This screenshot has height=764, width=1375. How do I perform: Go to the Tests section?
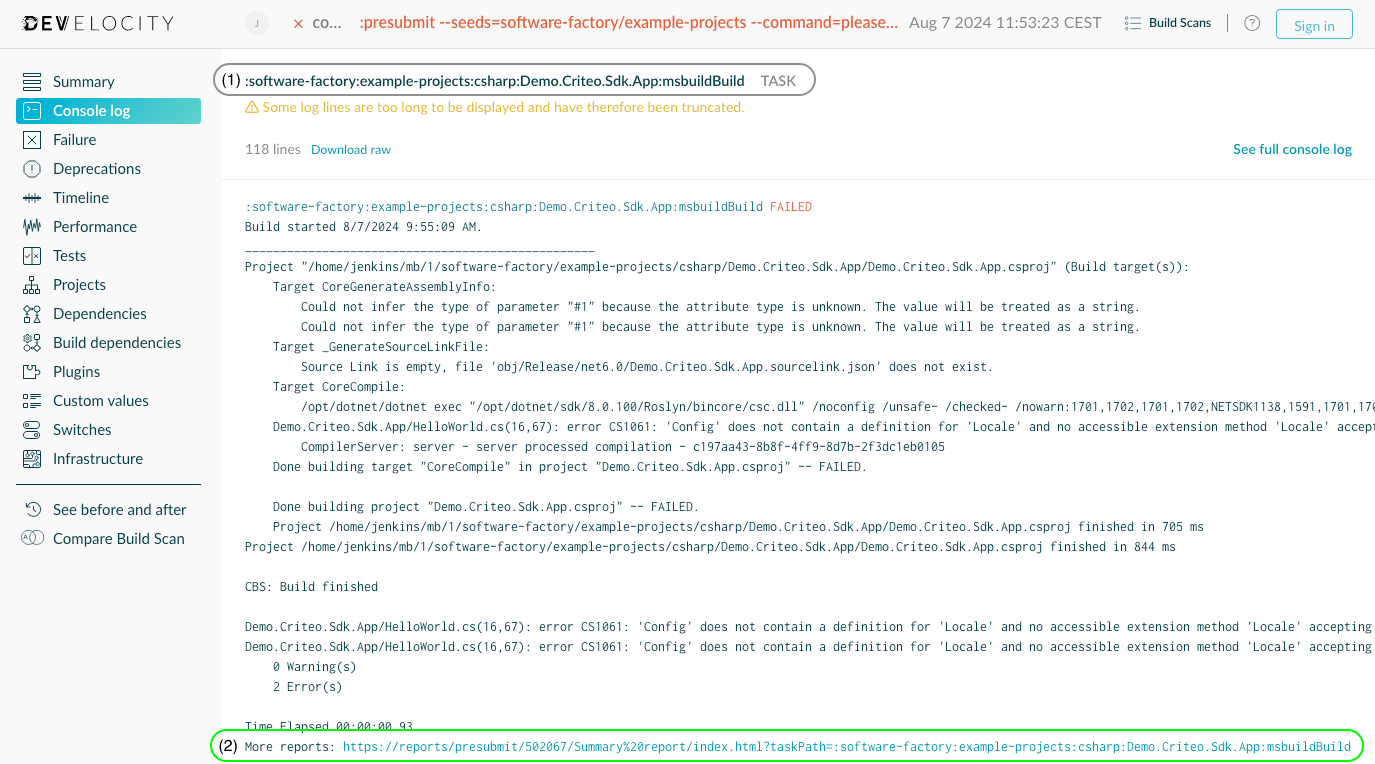pyautogui.click(x=69, y=256)
